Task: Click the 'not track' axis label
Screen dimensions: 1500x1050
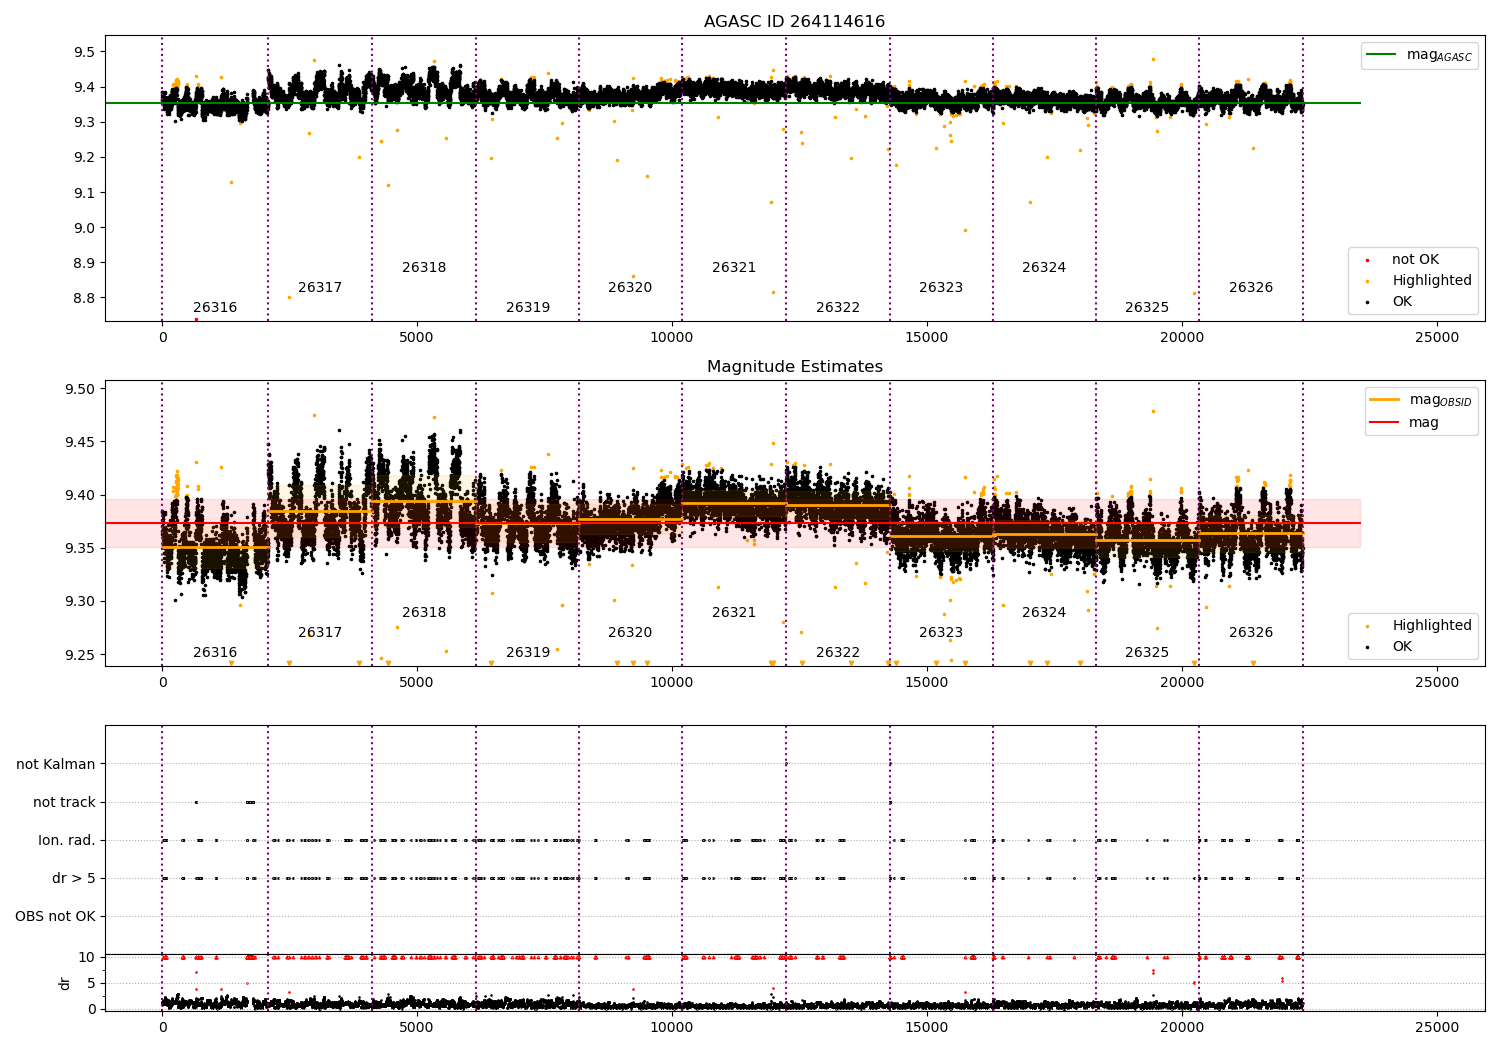Action: [64, 802]
